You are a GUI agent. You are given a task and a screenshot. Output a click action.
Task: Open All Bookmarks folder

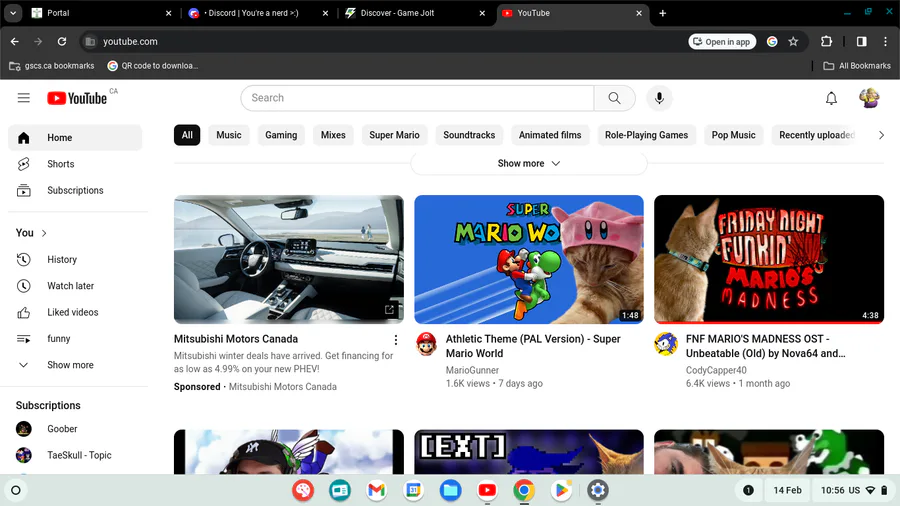[857, 66]
